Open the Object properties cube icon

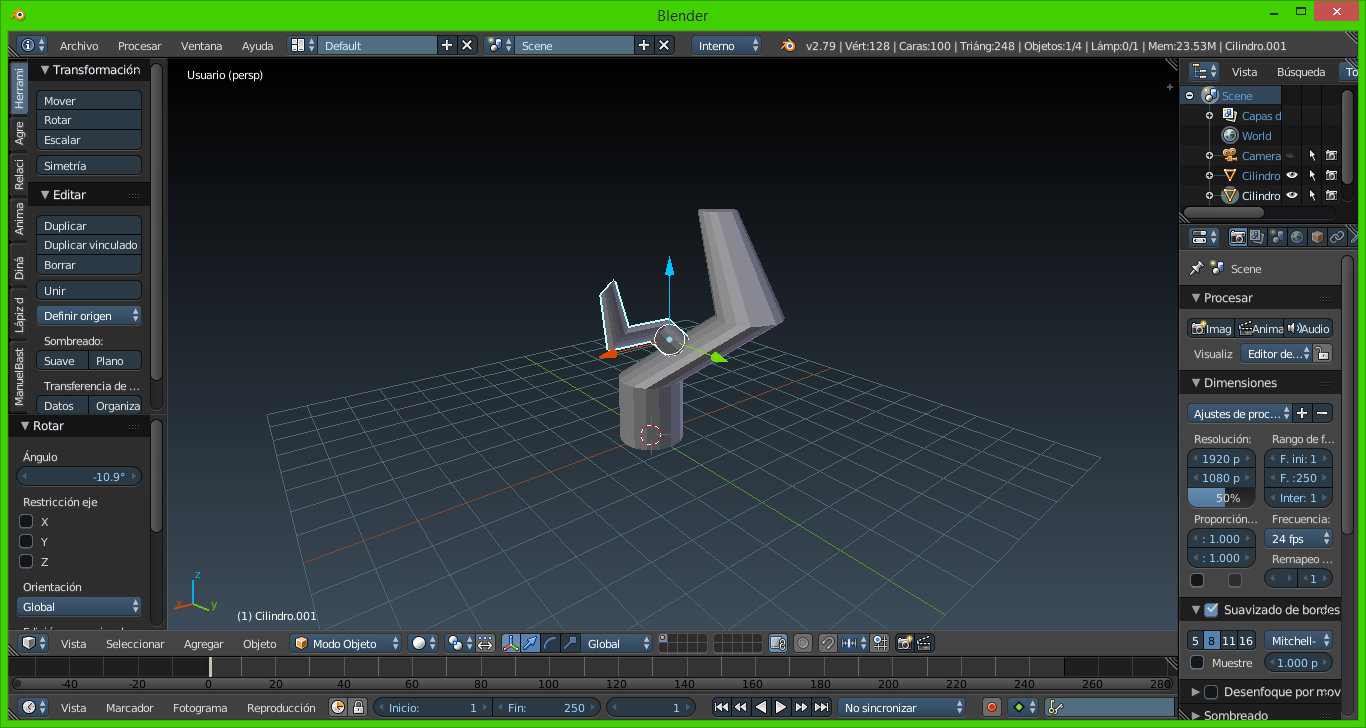(1317, 237)
